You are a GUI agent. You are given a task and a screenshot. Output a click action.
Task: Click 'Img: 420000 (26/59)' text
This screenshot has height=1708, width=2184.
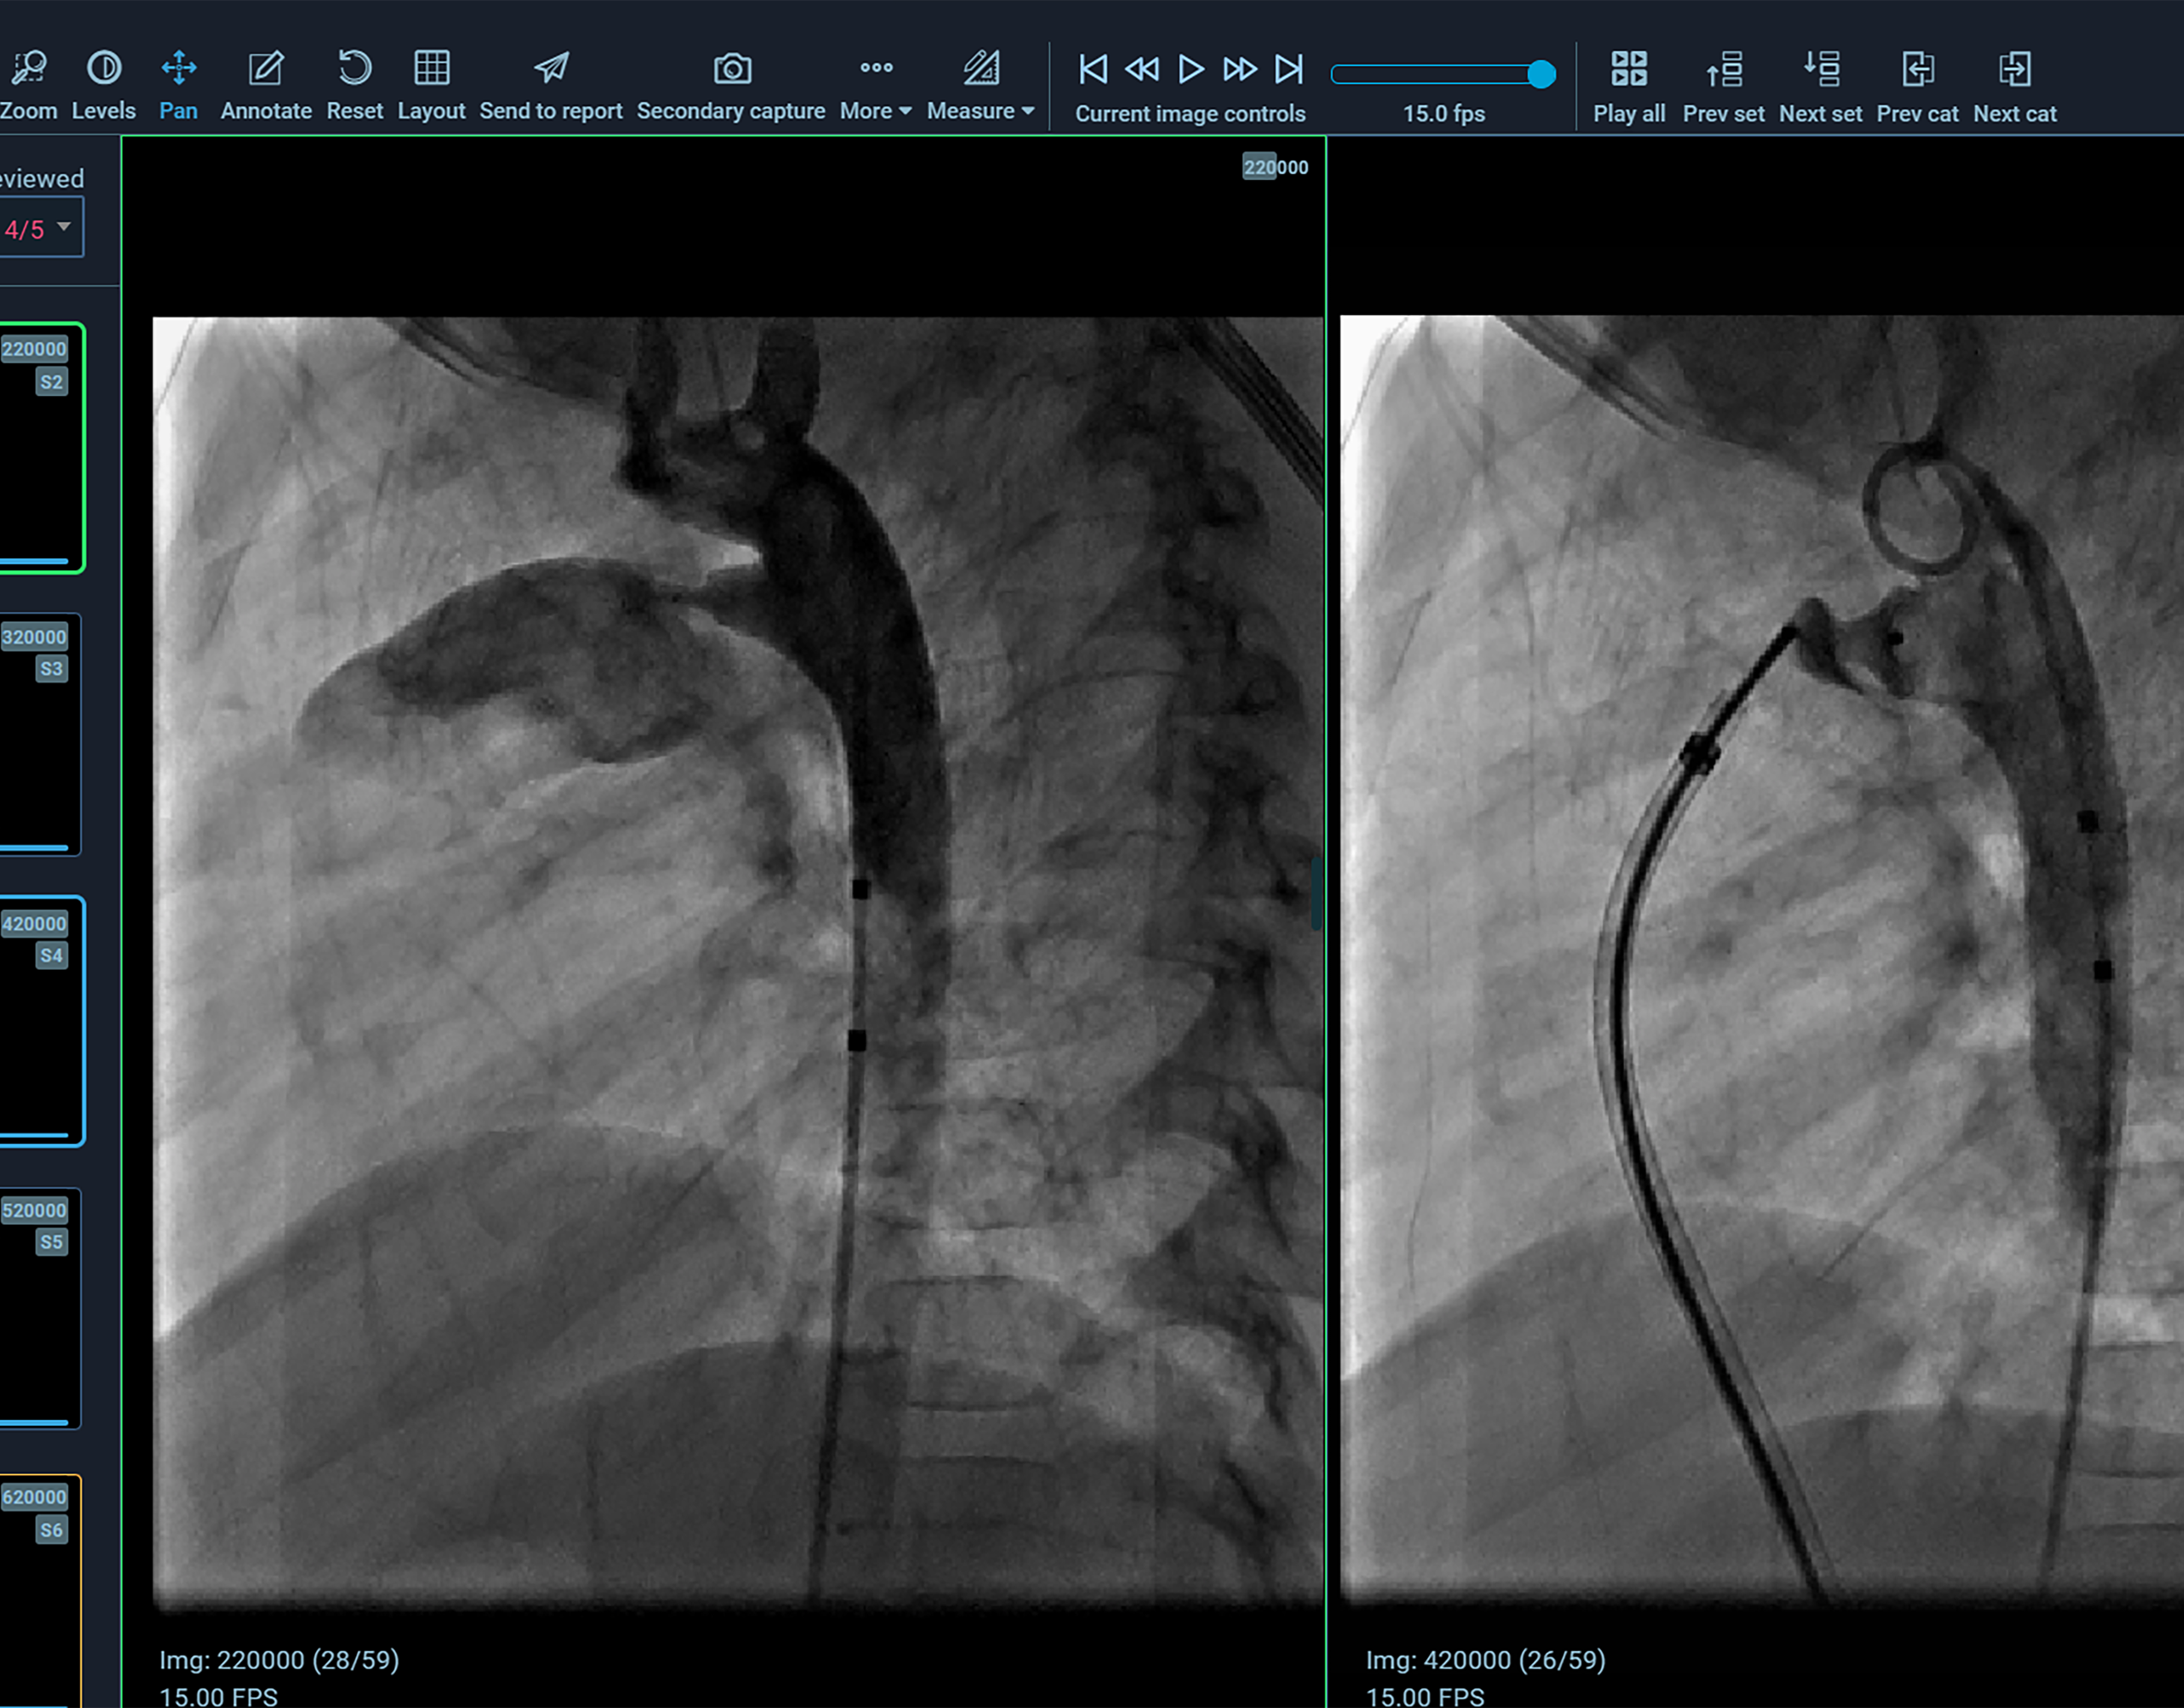(1486, 1660)
